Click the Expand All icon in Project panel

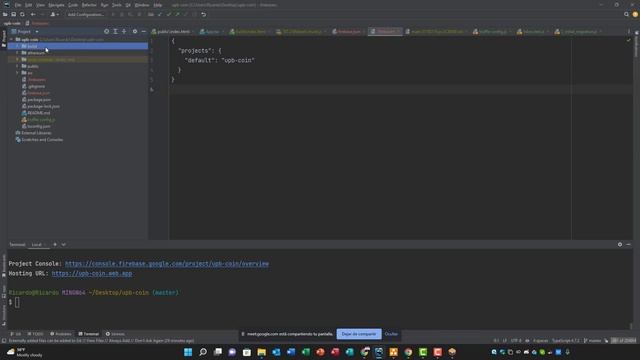click(x=115, y=31)
